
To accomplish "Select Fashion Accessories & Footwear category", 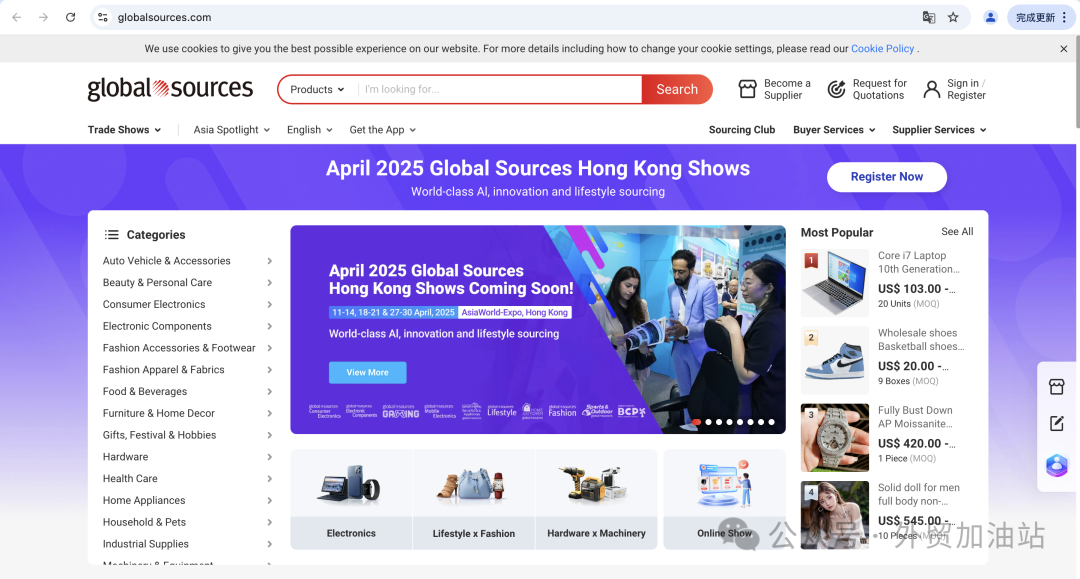I will (x=179, y=348).
